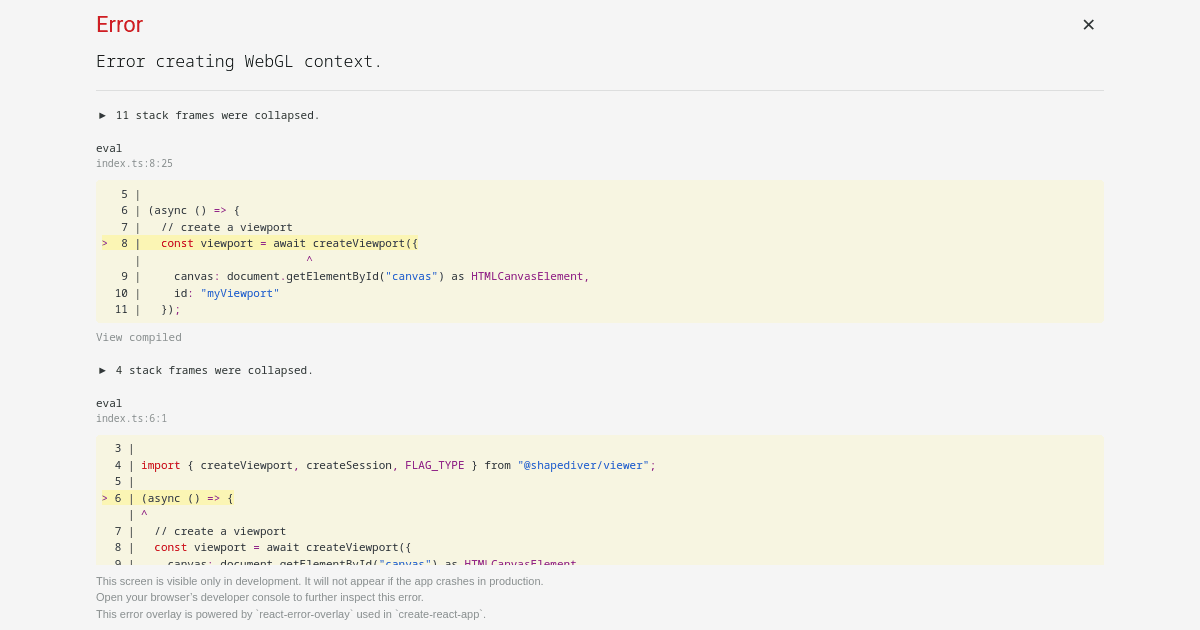Expand the 4 collapsed stack frames
Viewport: 1200px width, 630px height.
click(205, 370)
